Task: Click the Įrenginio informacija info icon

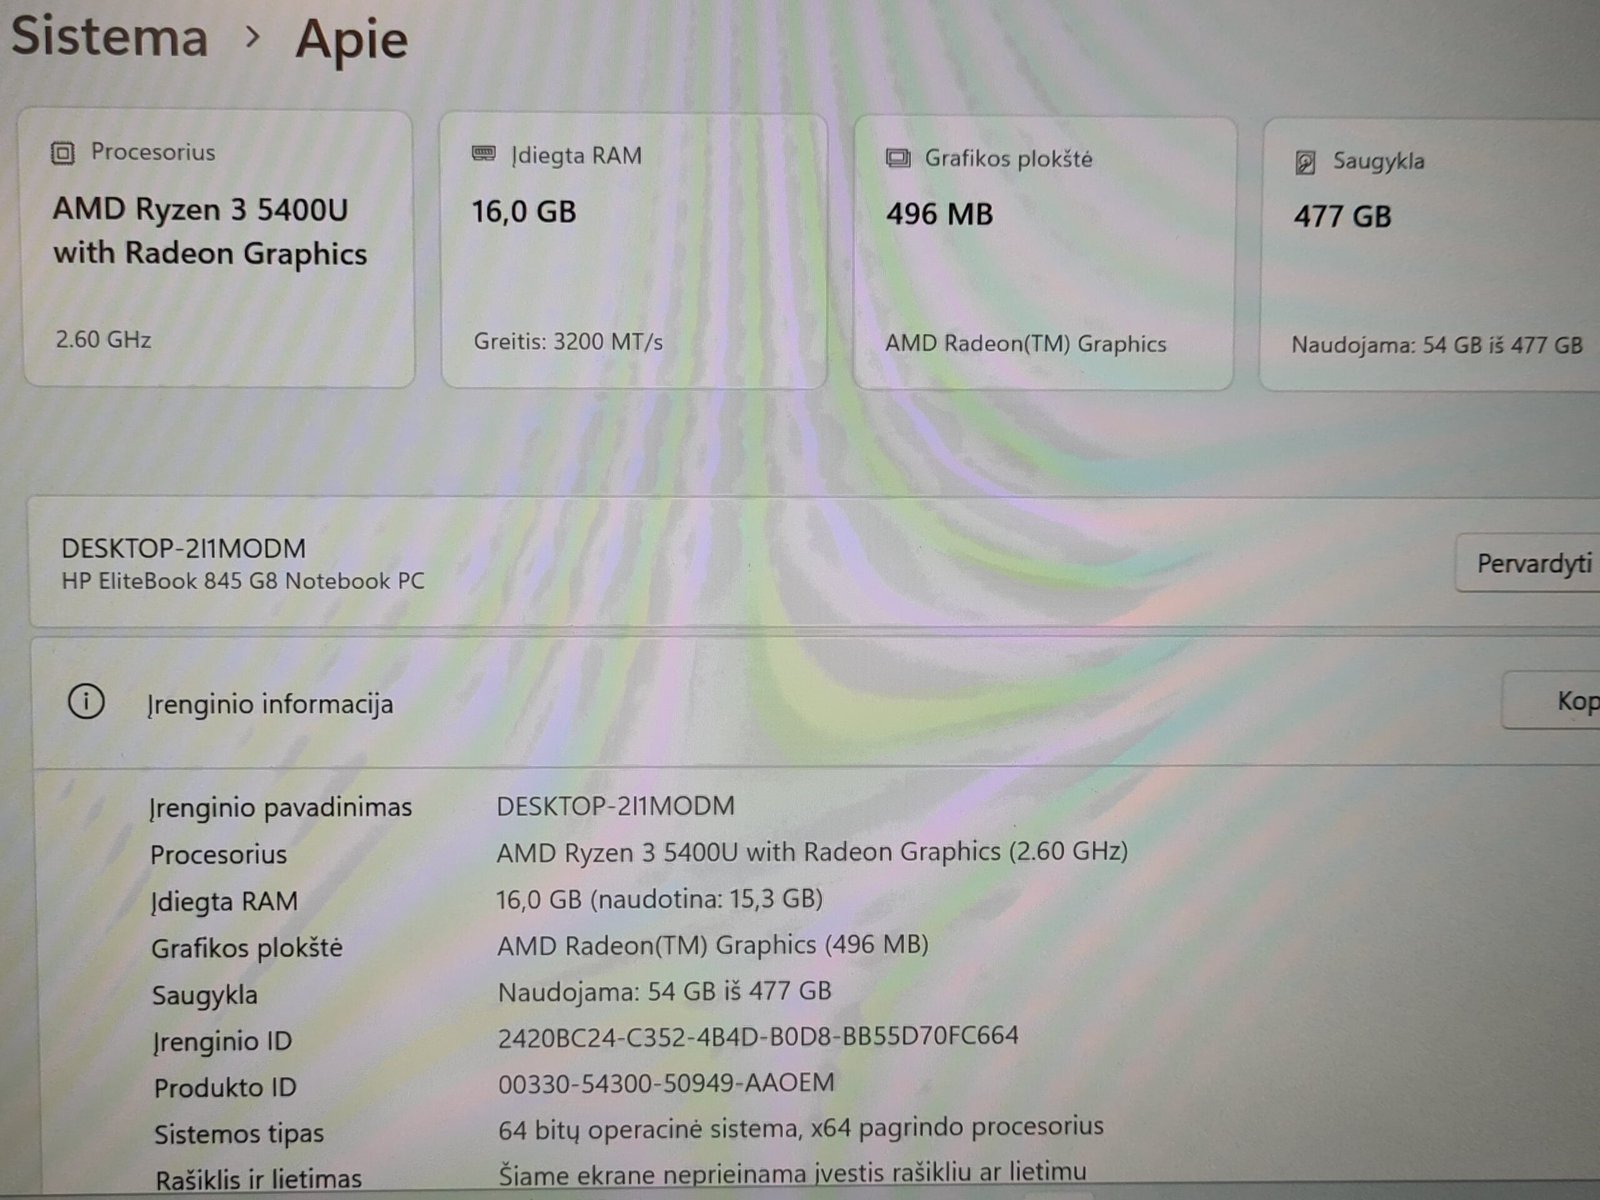Action: pyautogui.click(x=86, y=702)
